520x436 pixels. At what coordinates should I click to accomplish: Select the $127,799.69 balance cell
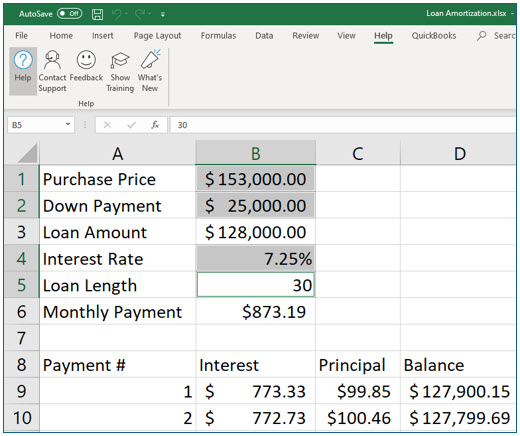pos(458,417)
